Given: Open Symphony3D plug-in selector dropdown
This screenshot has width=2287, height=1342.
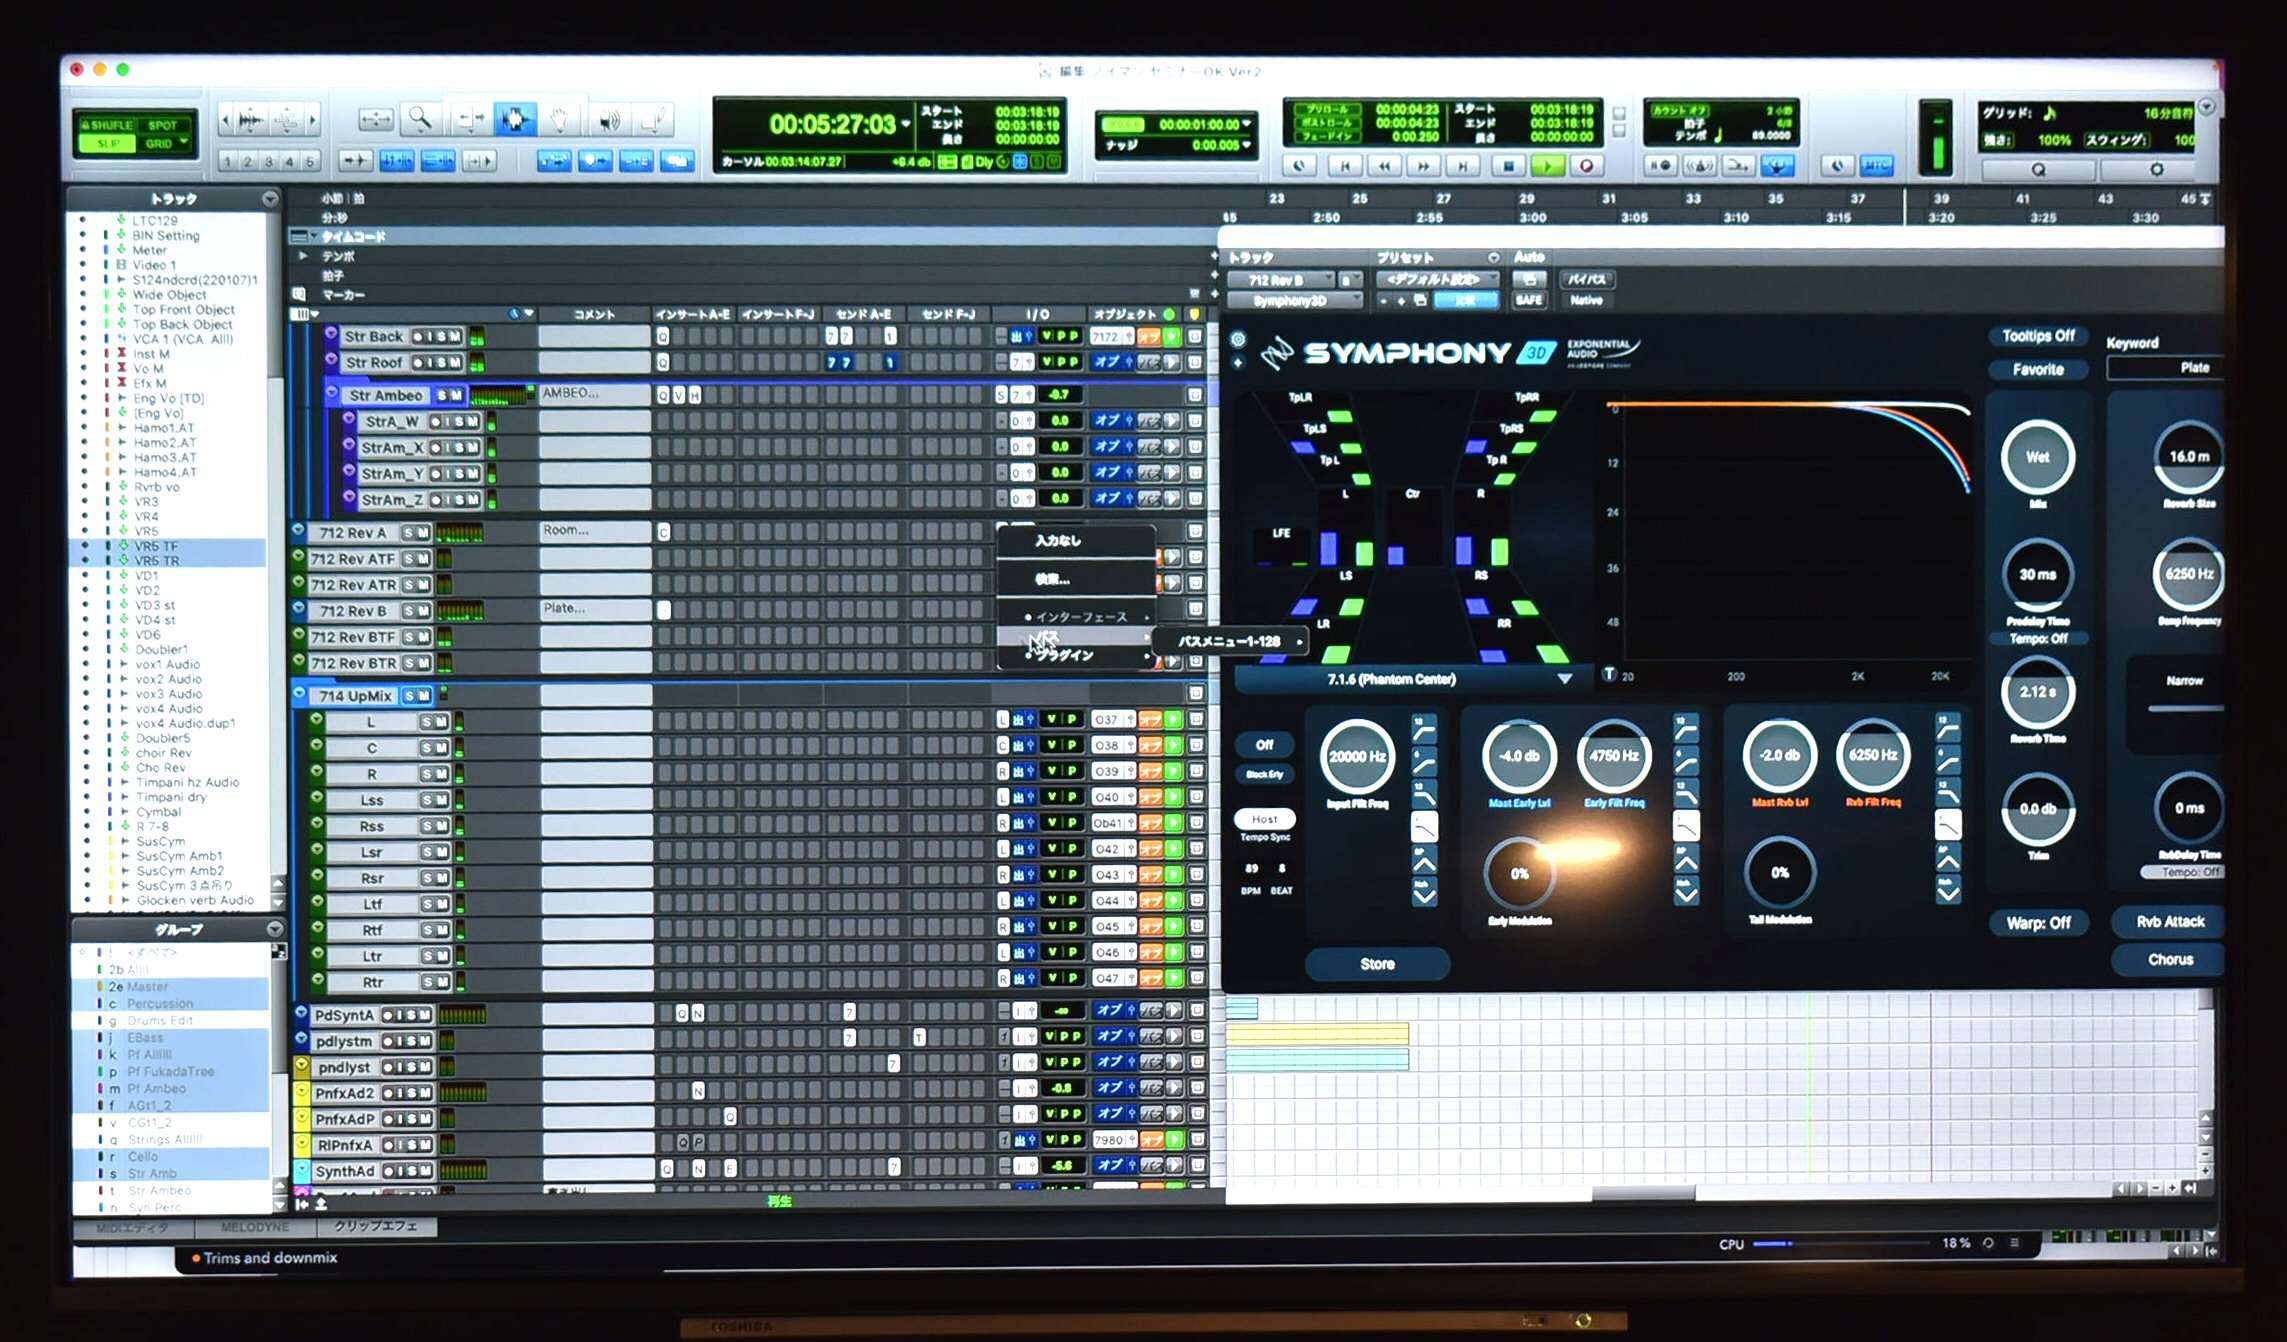Looking at the screenshot, I should 1294,300.
